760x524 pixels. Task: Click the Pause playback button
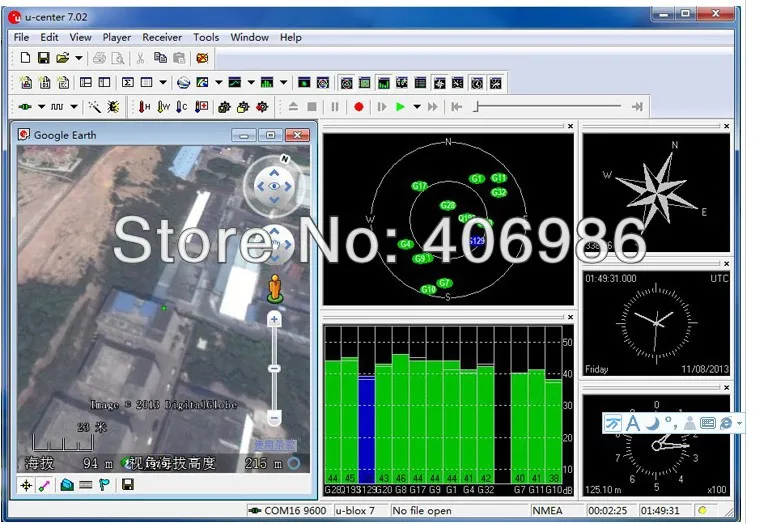coord(335,107)
